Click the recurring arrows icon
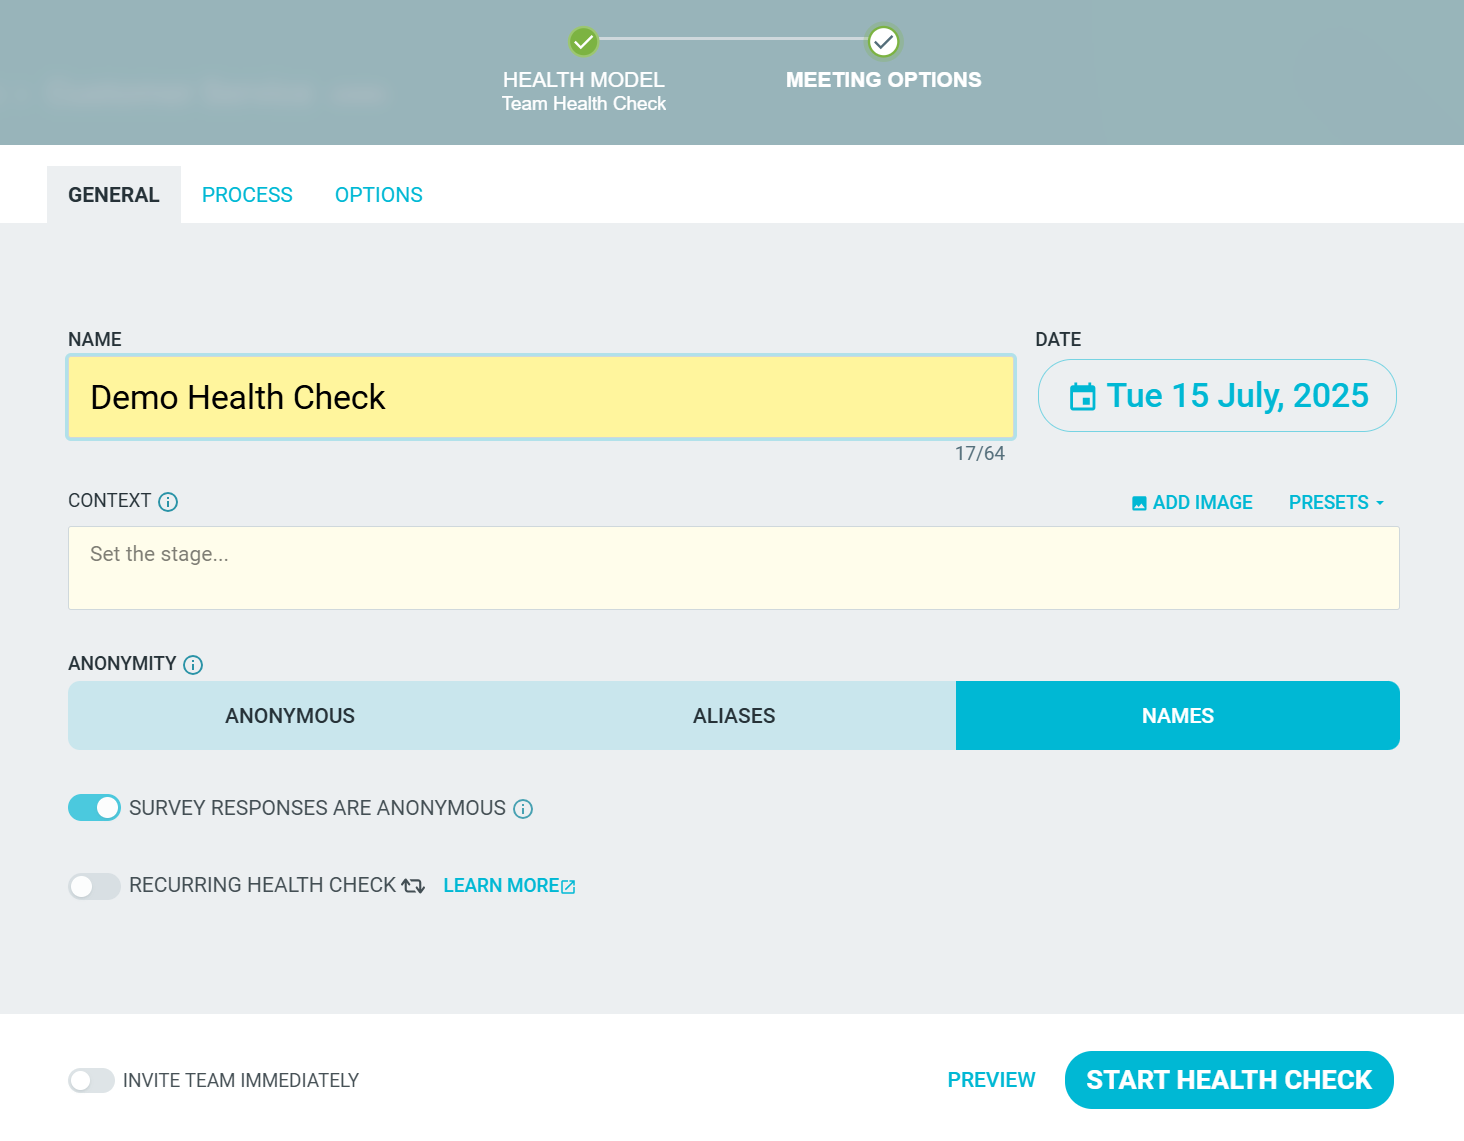Image resolution: width=1464 pixels, height=1141 pixels. click(413, 886)
